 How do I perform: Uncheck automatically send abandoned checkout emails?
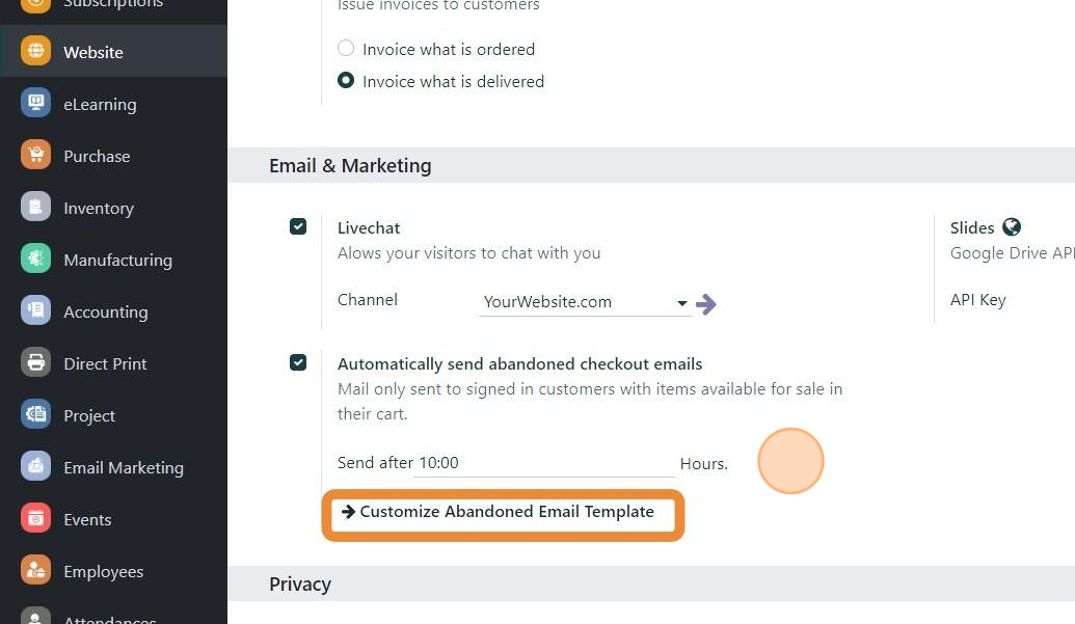click(x=298, y=363)
